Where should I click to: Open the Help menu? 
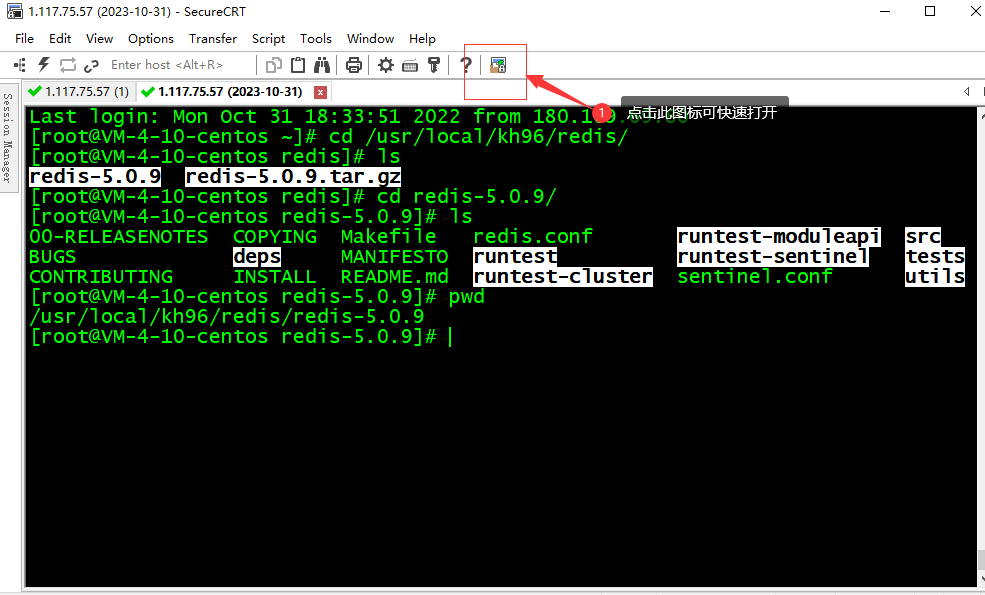click(422, 39)
